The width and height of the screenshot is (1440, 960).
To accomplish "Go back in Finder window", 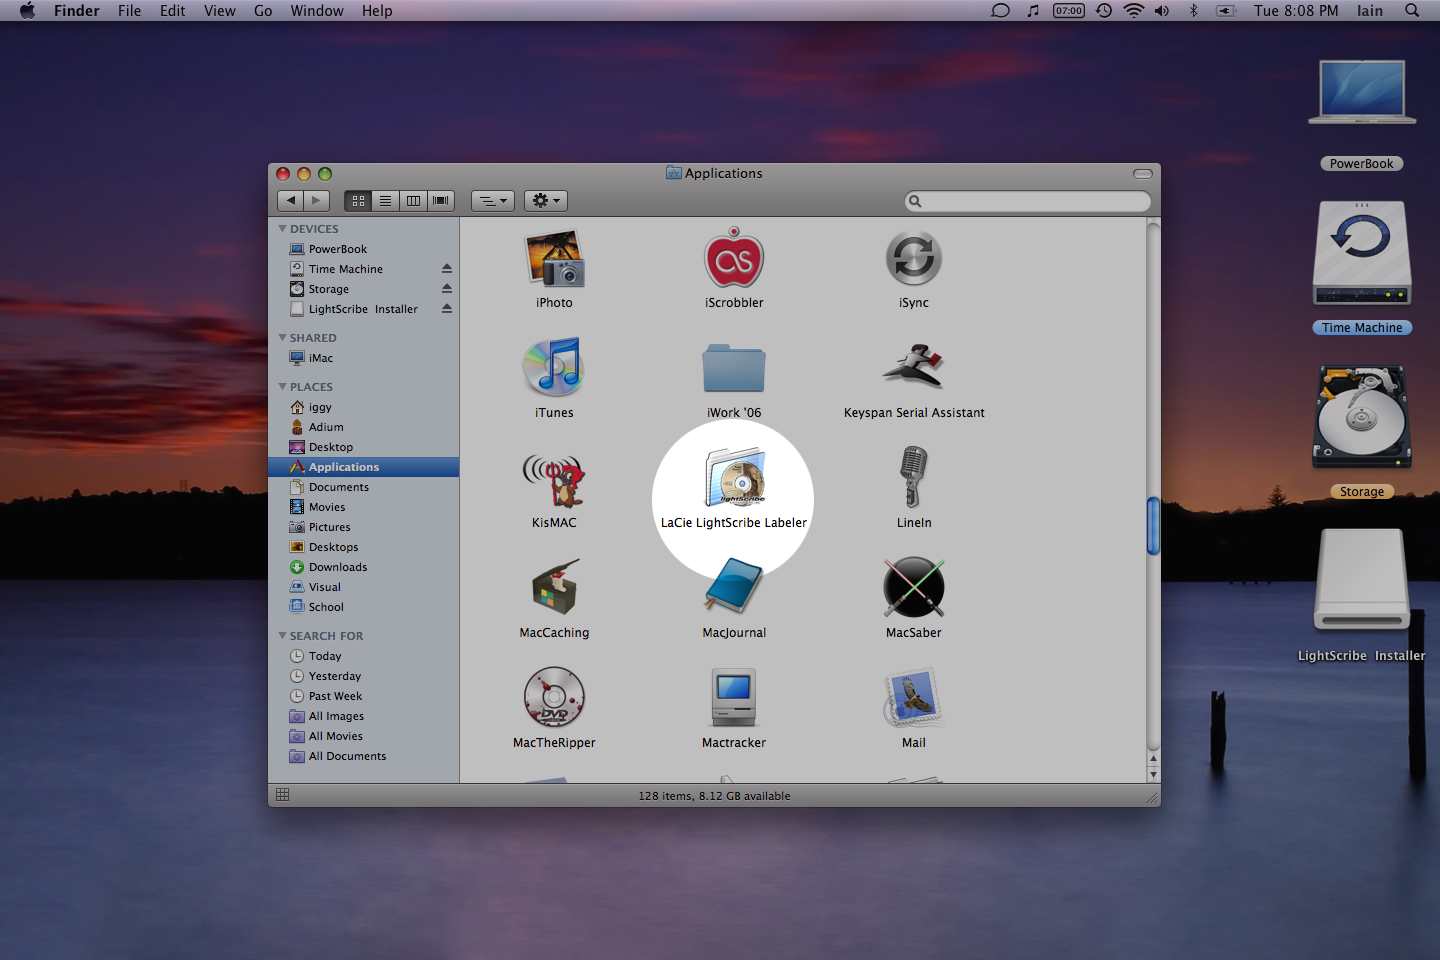I will point(291,201).
